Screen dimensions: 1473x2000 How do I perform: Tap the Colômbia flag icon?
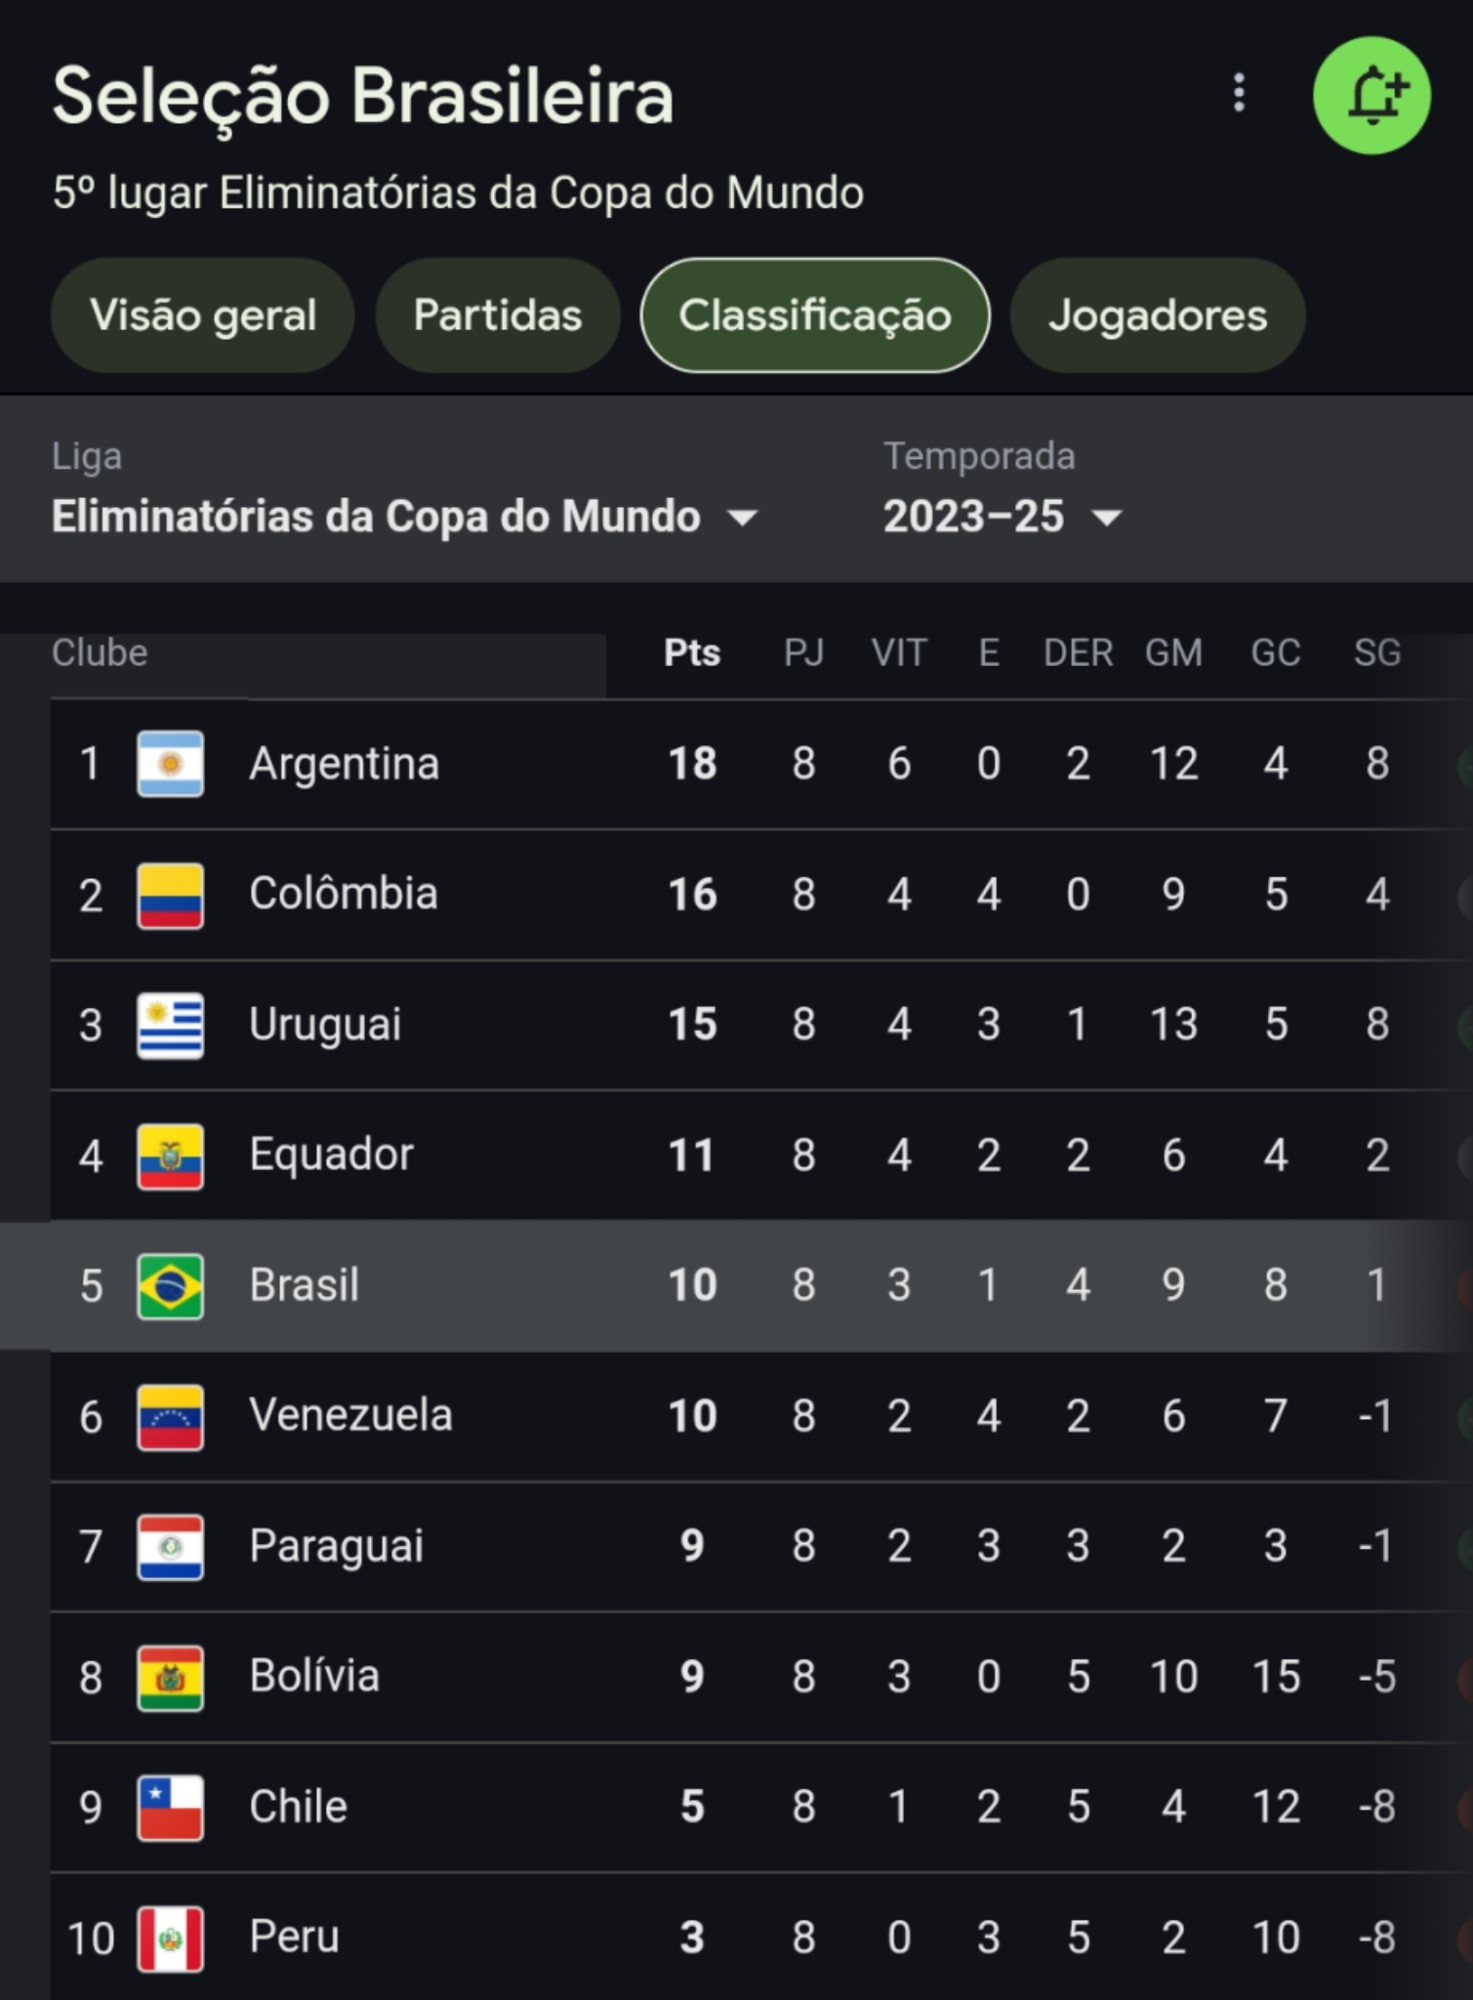(x=170, y=895)
